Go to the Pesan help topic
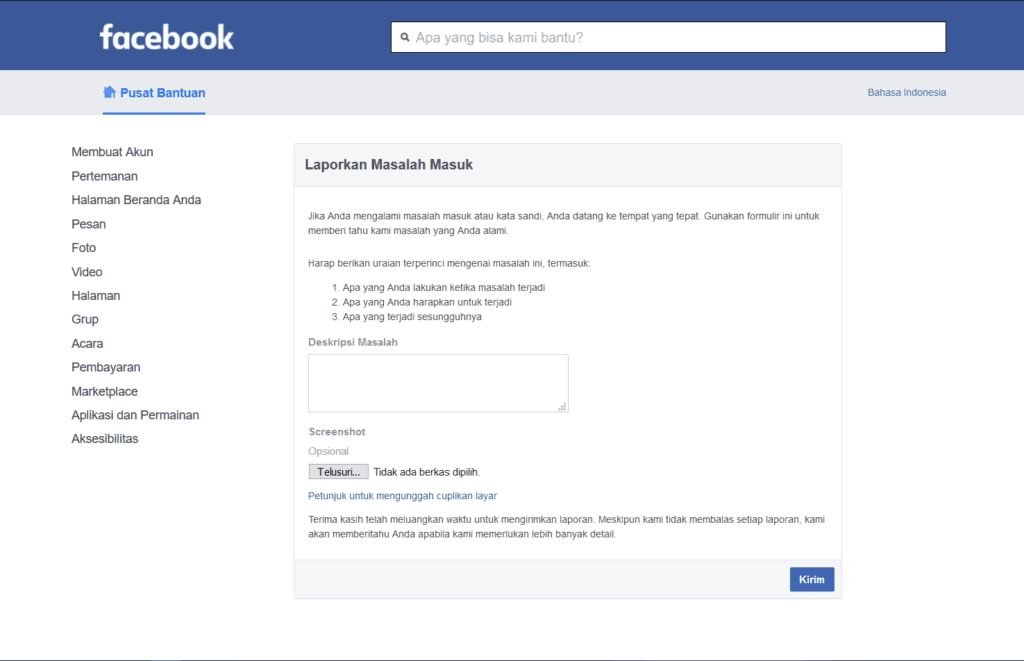 88,224
